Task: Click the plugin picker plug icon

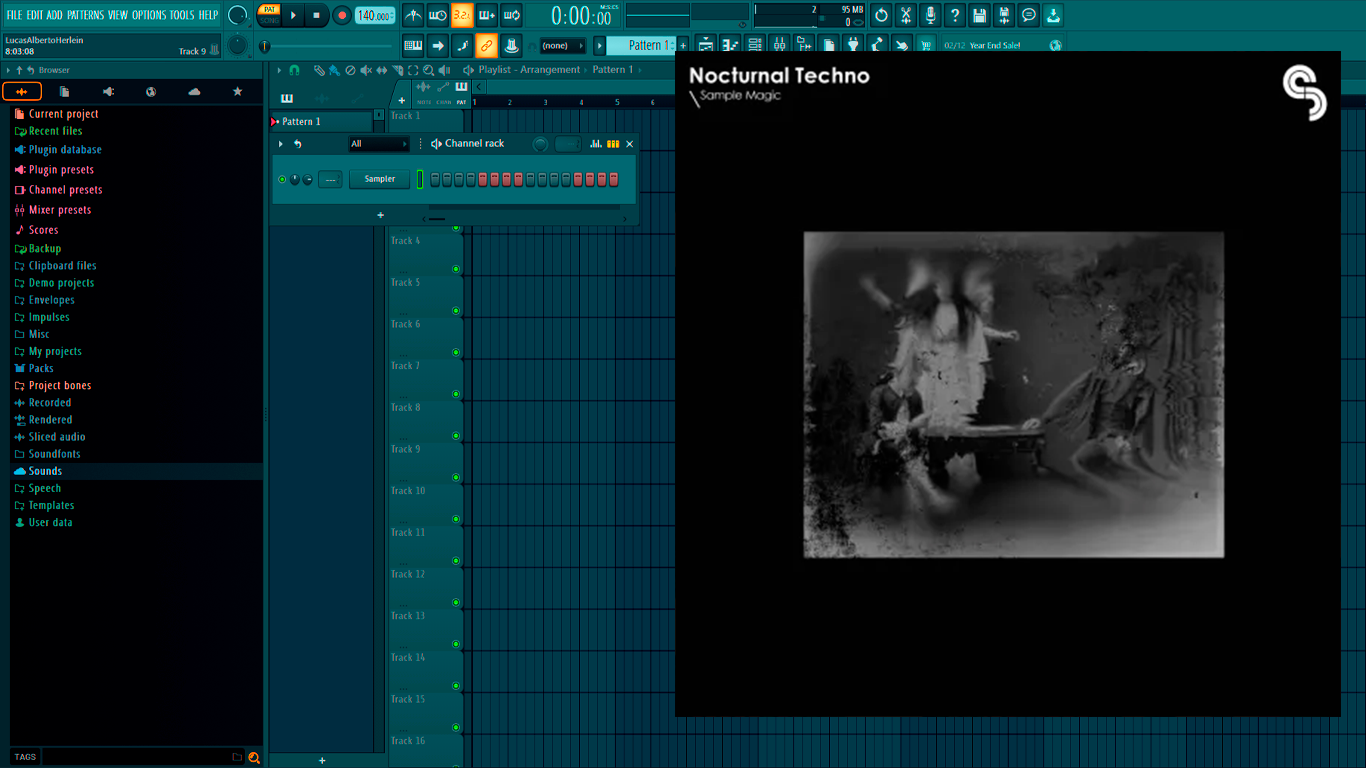Action: click(x=853, y=45)
